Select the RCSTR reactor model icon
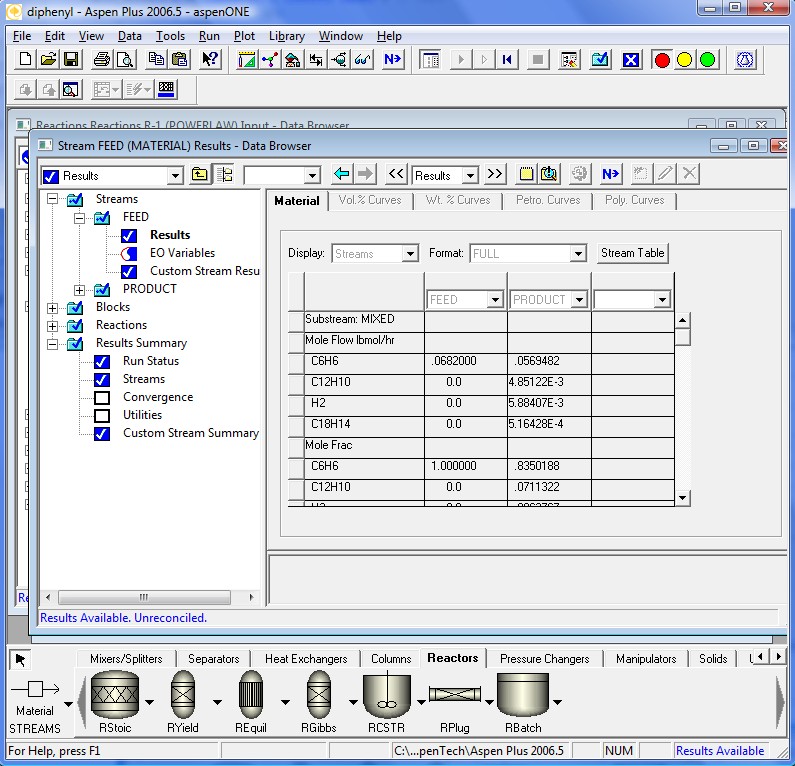Viewport: 795px width, 766px height. 386,695
